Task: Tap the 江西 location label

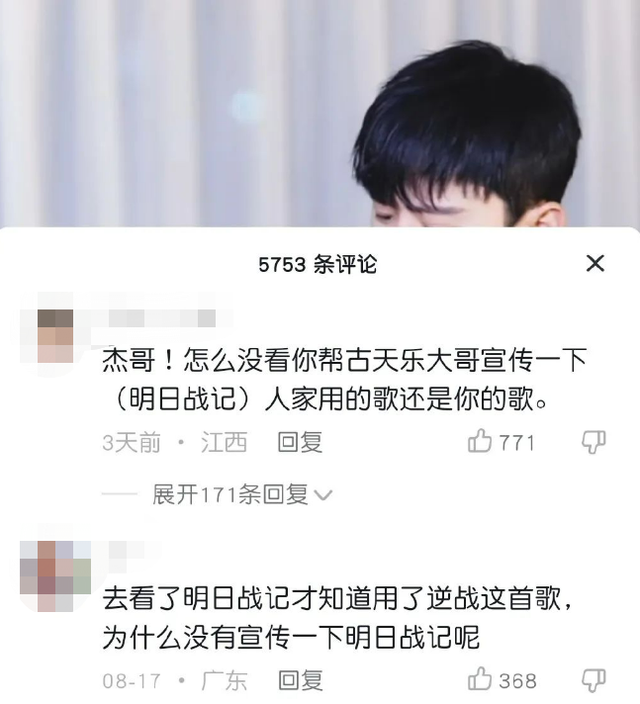Action: click(x=224, y=442)
